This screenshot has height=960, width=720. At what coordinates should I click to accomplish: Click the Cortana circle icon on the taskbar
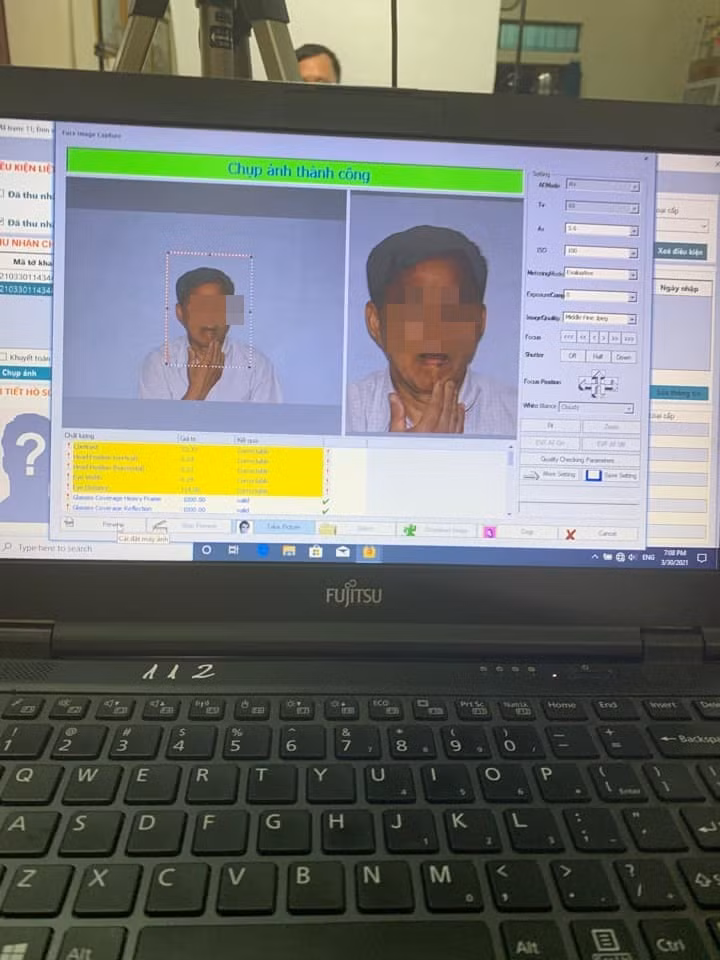click(x=206, y=550)
